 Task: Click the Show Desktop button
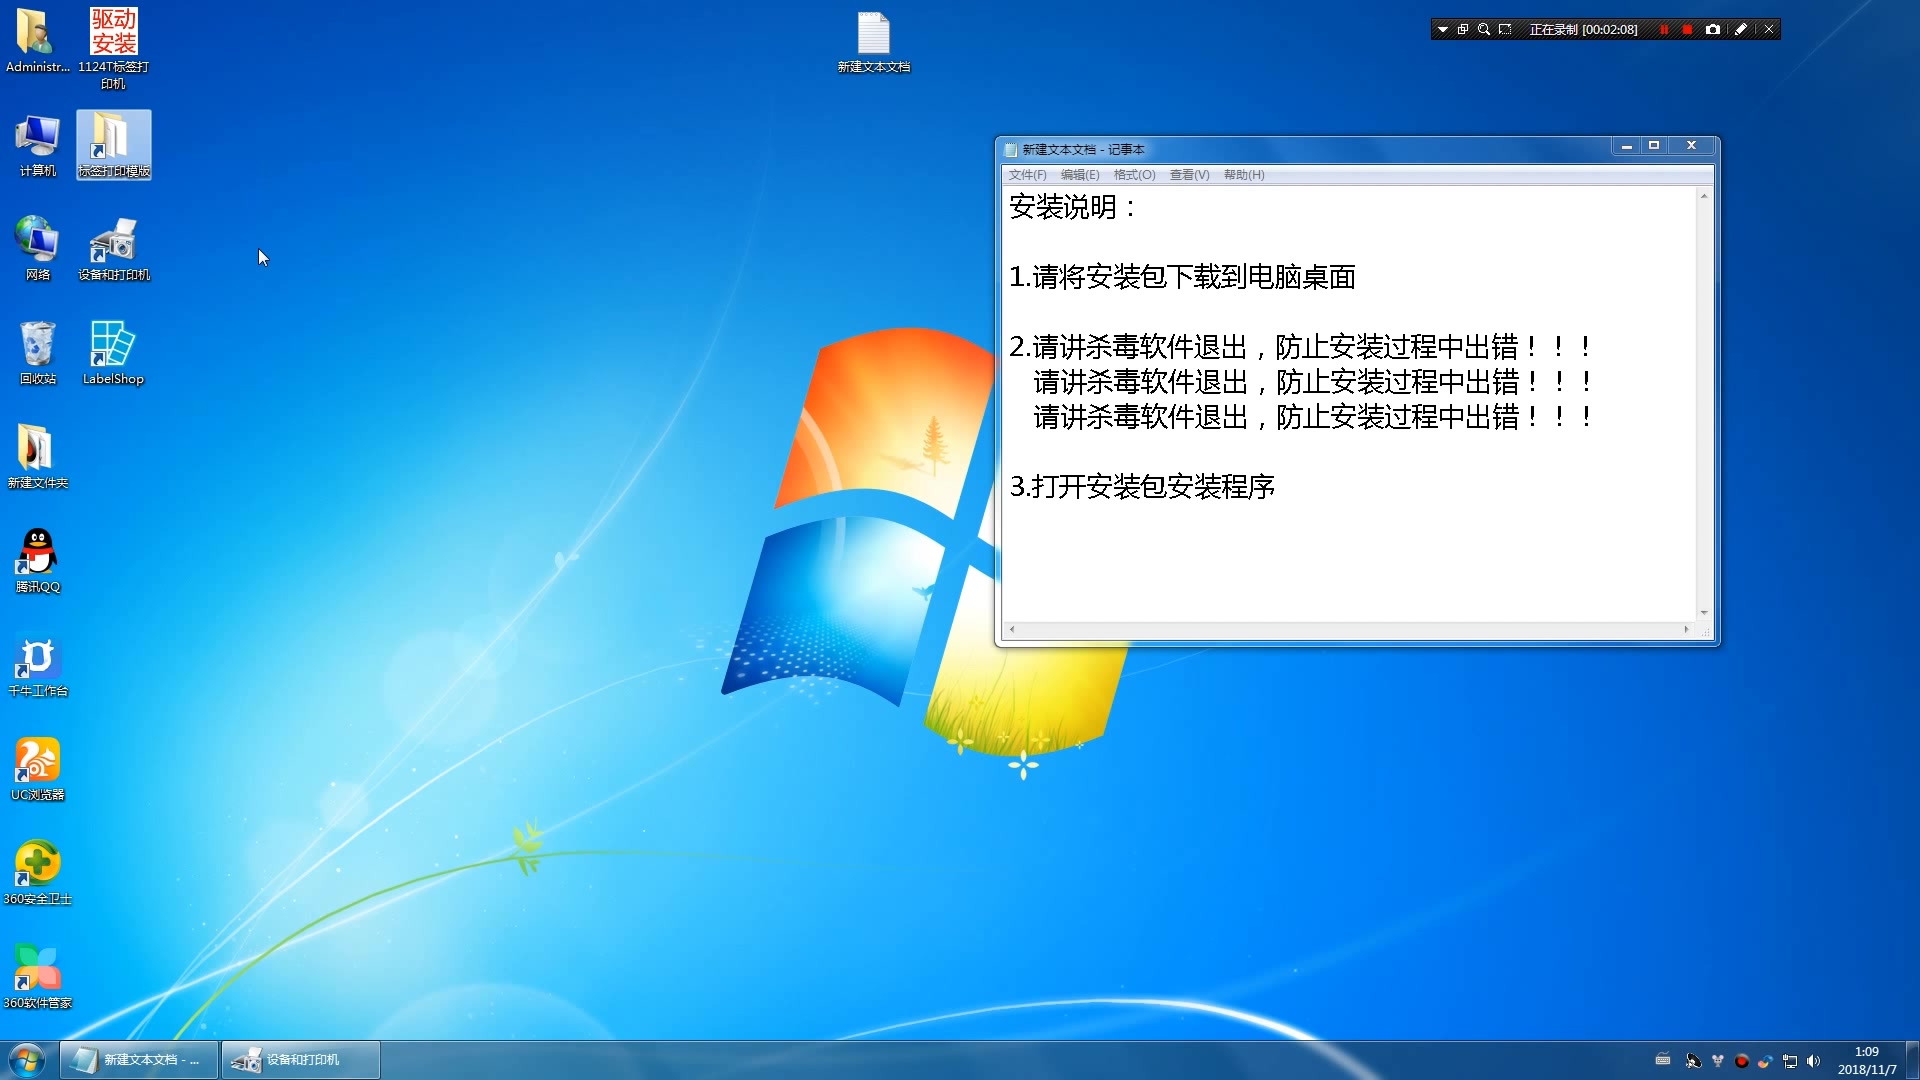[x=1913, y=1060]
